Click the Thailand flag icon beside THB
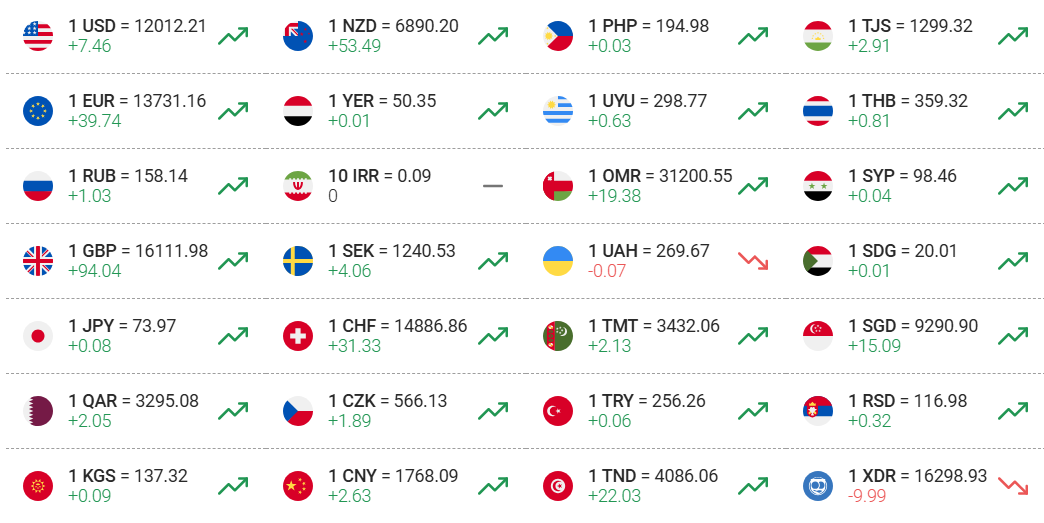1044x523 pixels. click(x=818, y=111)
